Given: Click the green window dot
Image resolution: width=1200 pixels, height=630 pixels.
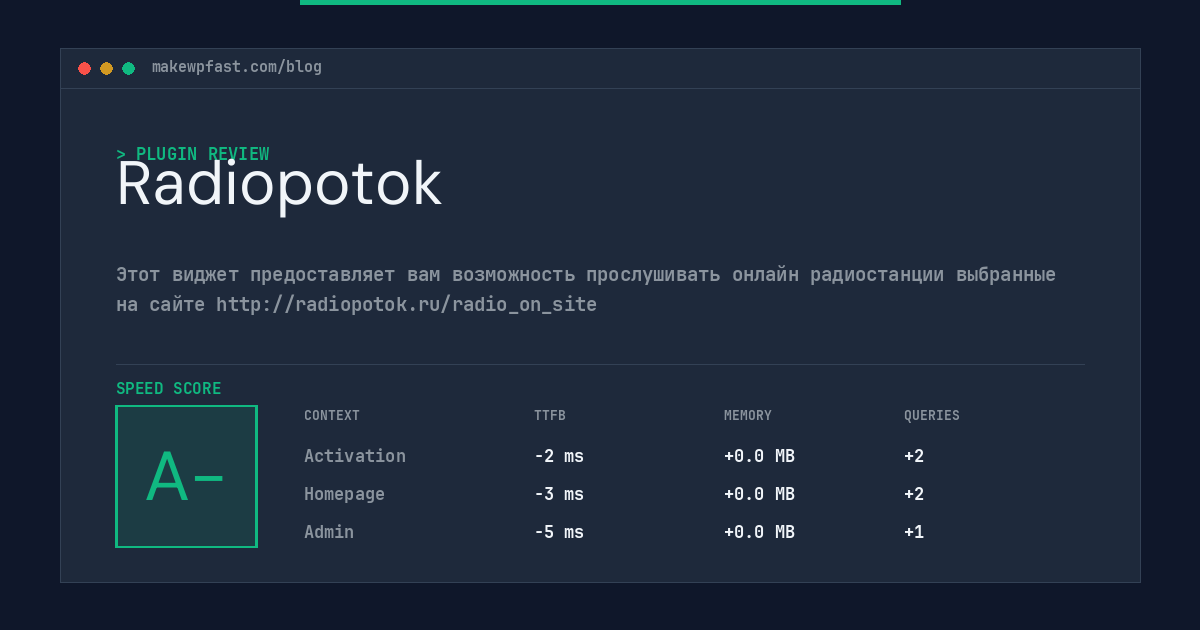Looking at the screenshot, I should tap(128, 68).
